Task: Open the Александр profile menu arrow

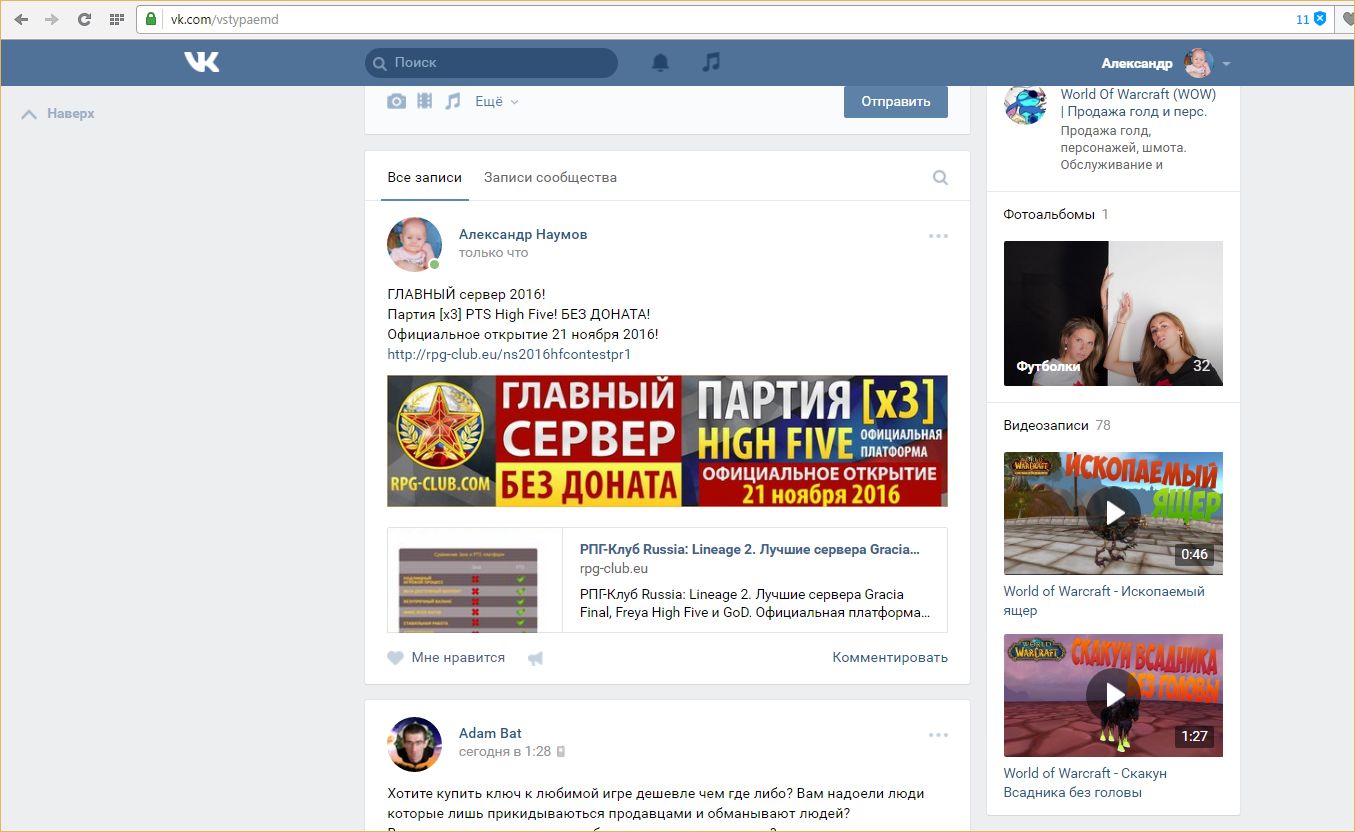Action: (1226, 64)
